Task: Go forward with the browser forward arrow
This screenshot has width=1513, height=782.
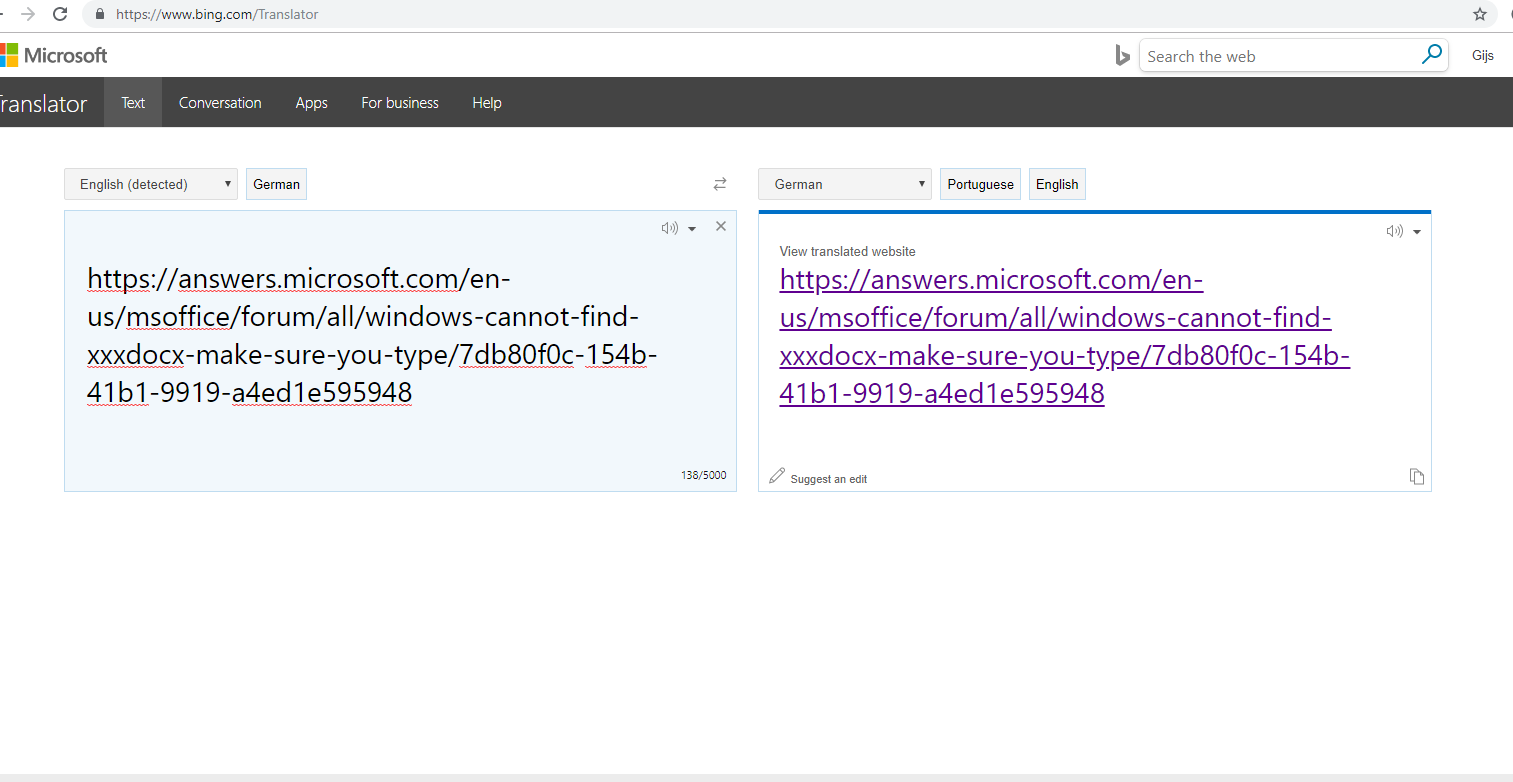Action: tap(28, 14)
